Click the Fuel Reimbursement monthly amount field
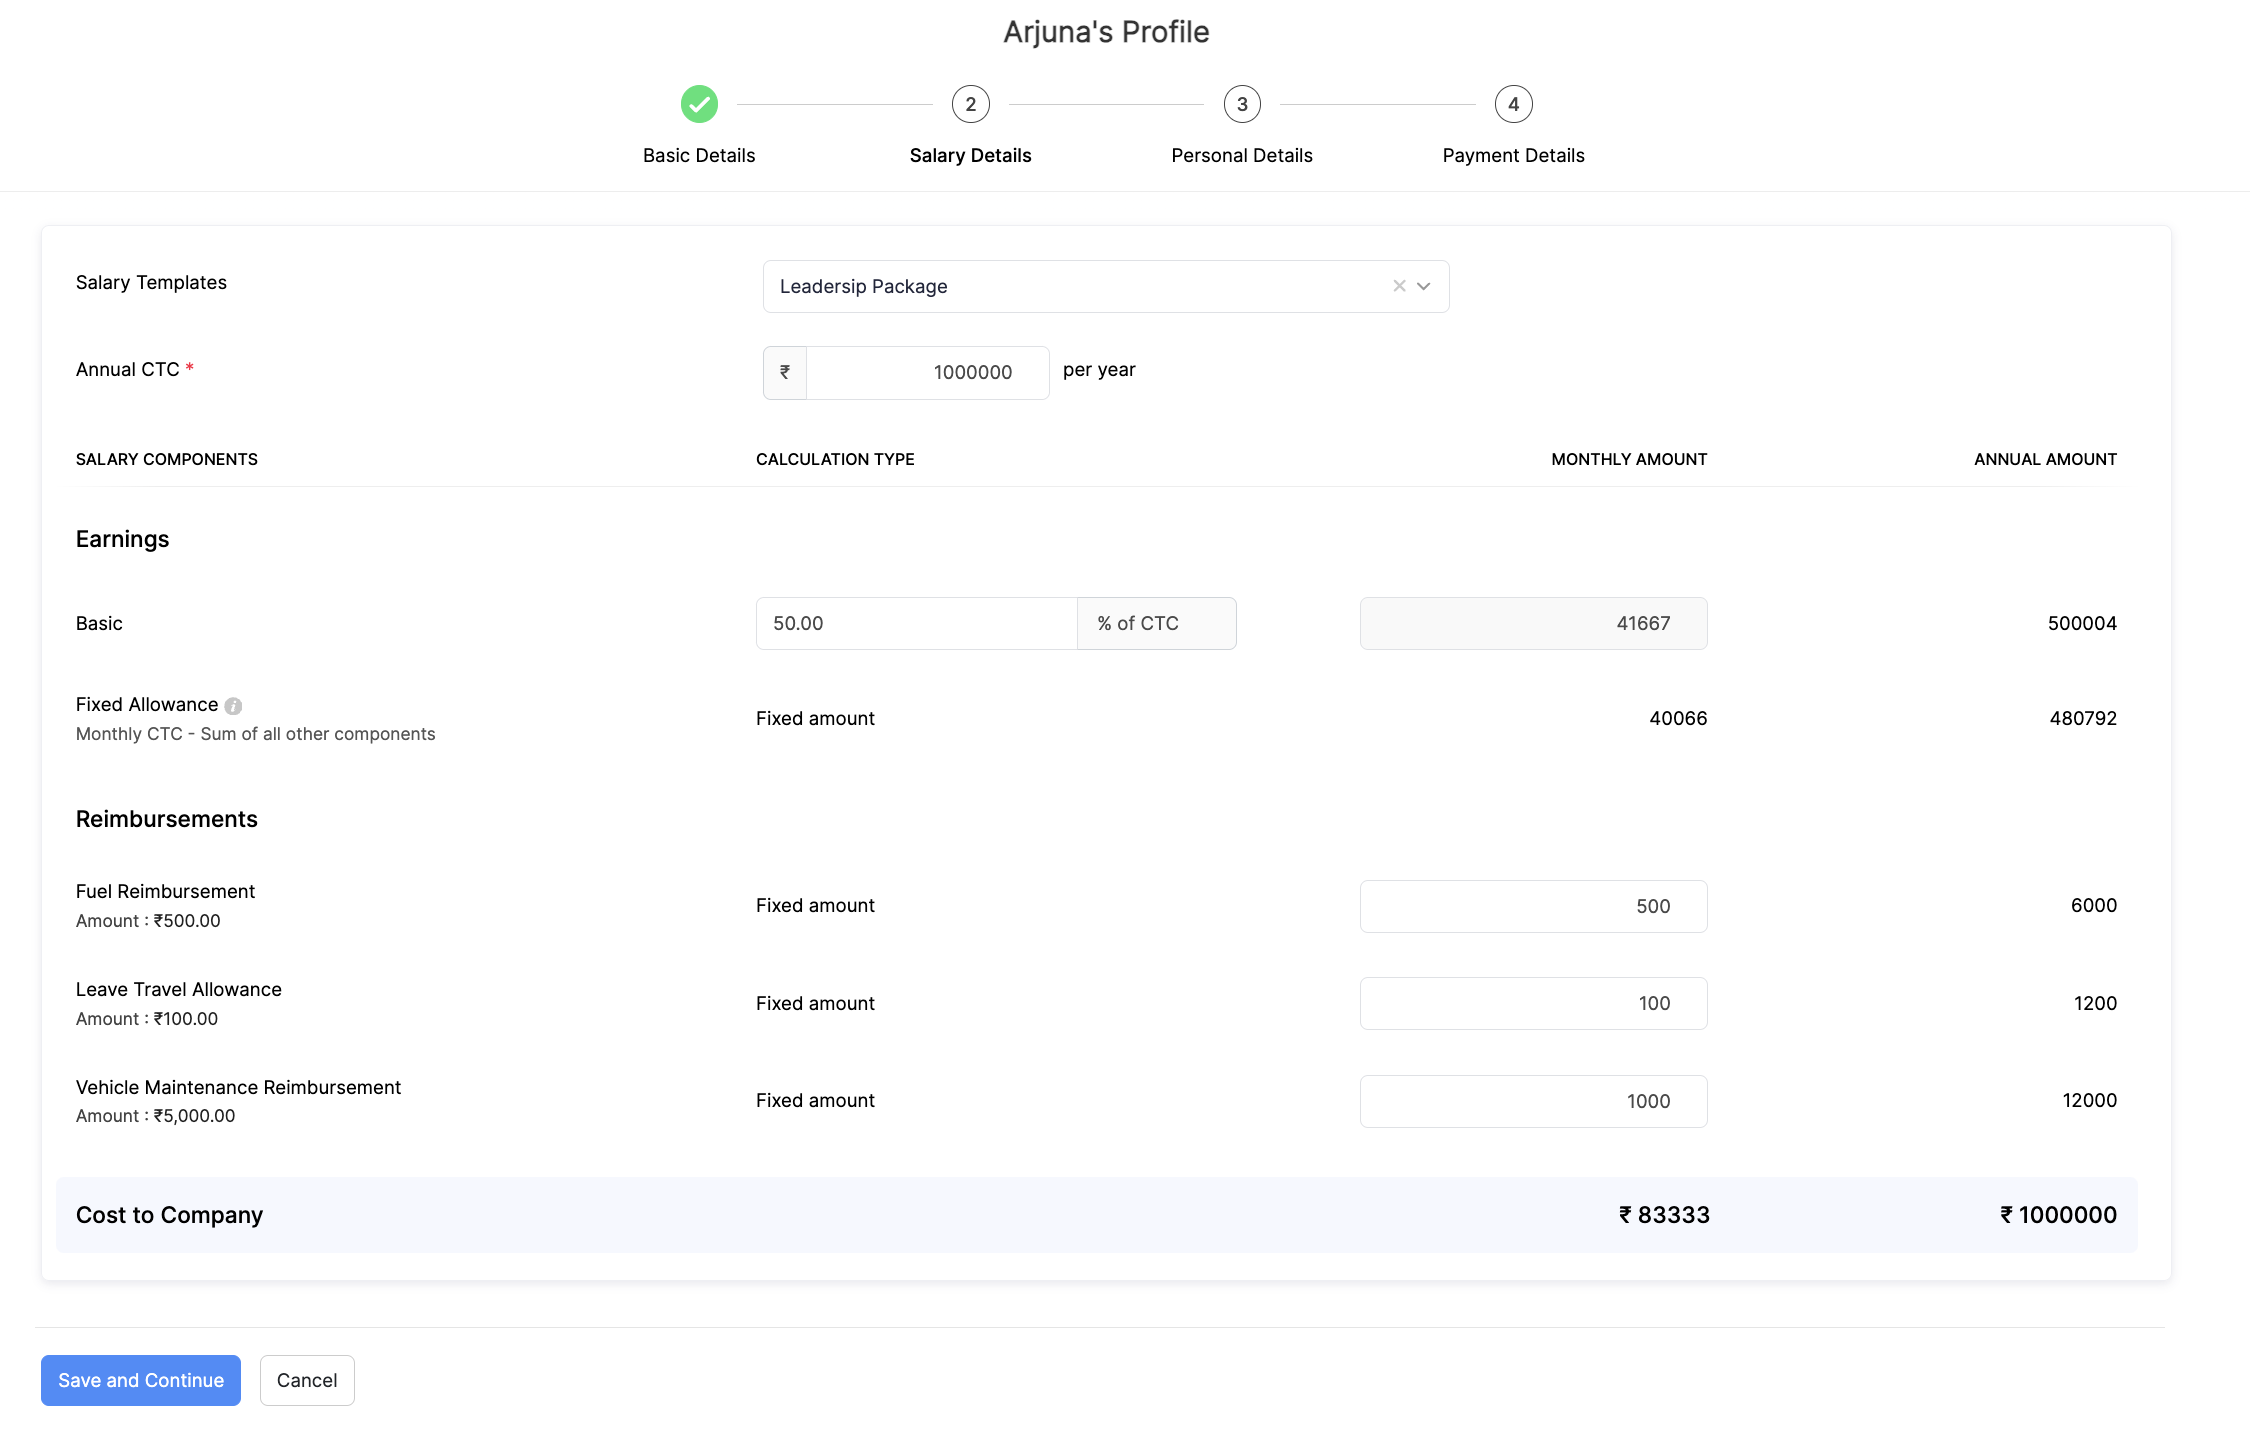The image size is (2250, 1448). pos(1533,905)
